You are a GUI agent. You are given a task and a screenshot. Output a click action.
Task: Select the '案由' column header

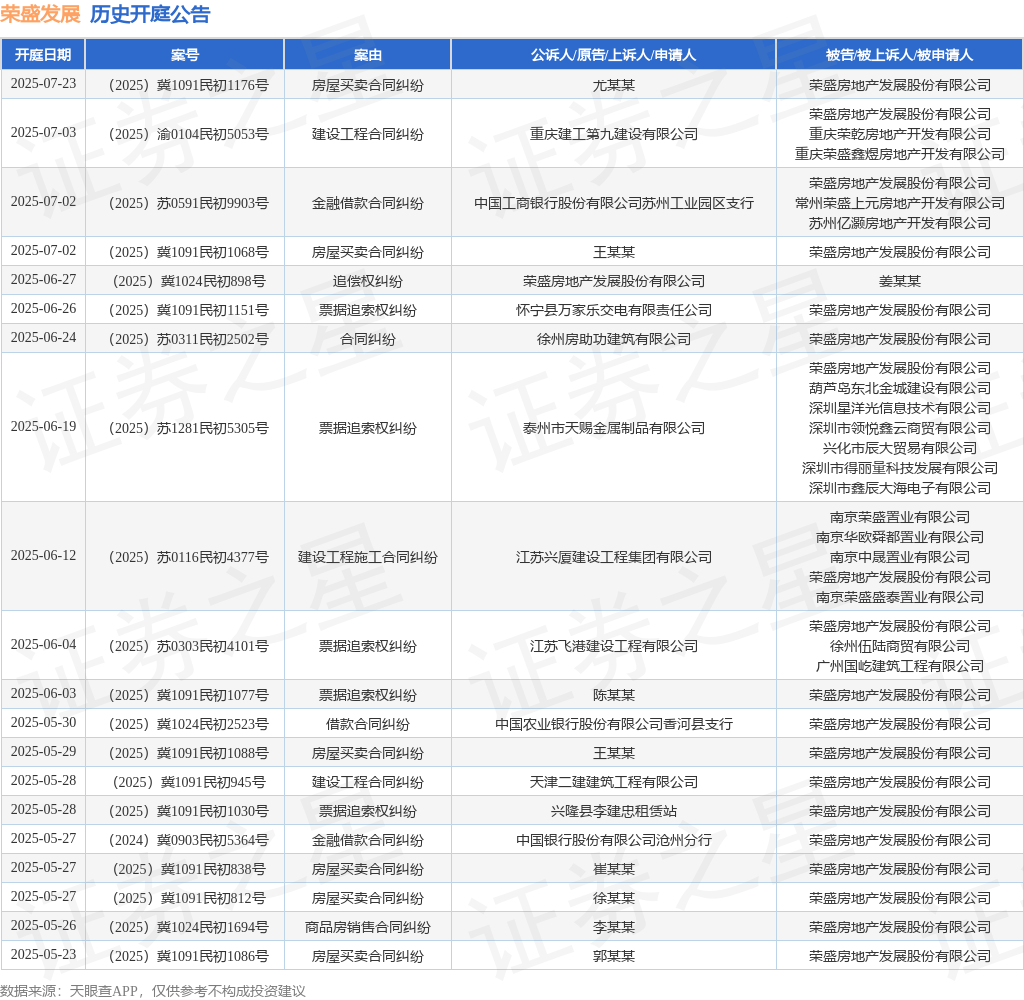point(368,55)
